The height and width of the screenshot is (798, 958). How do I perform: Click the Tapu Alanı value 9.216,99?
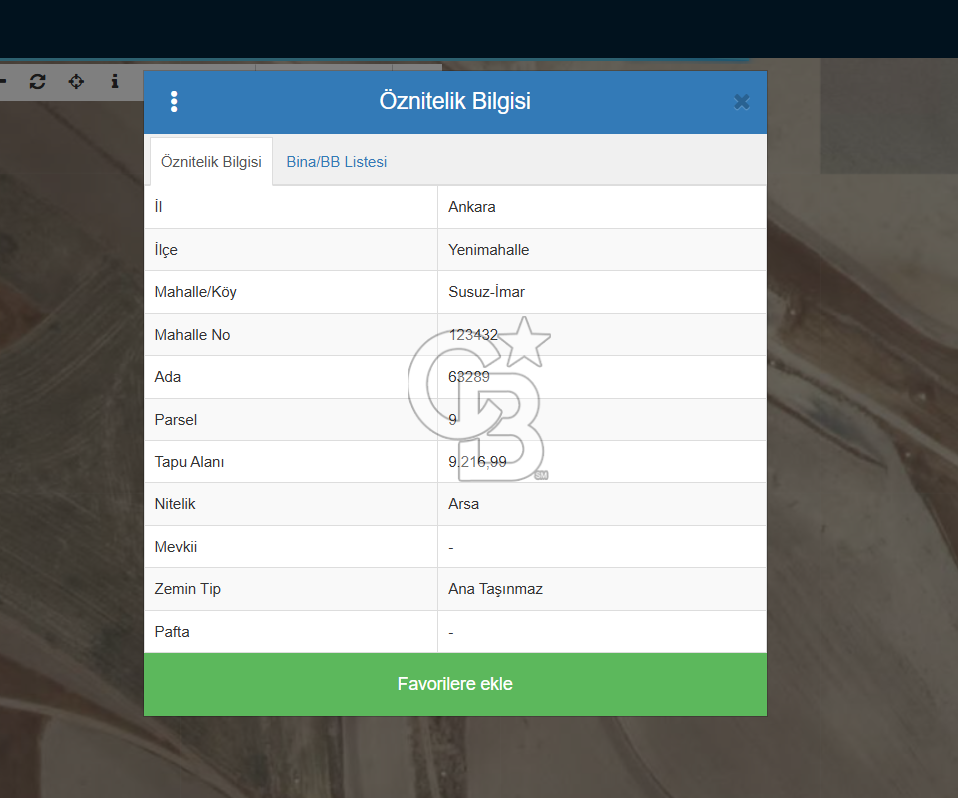[477, 462]
